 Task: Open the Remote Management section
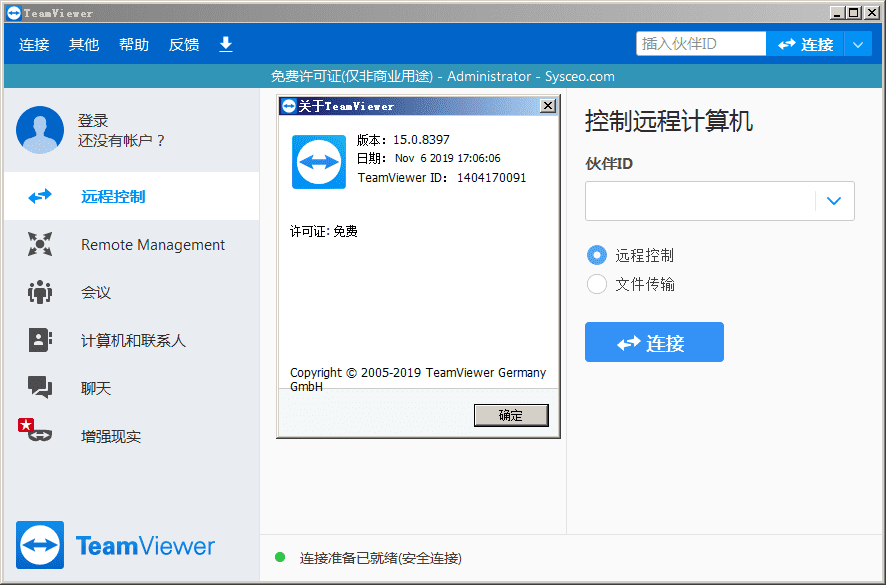point(131,244)
